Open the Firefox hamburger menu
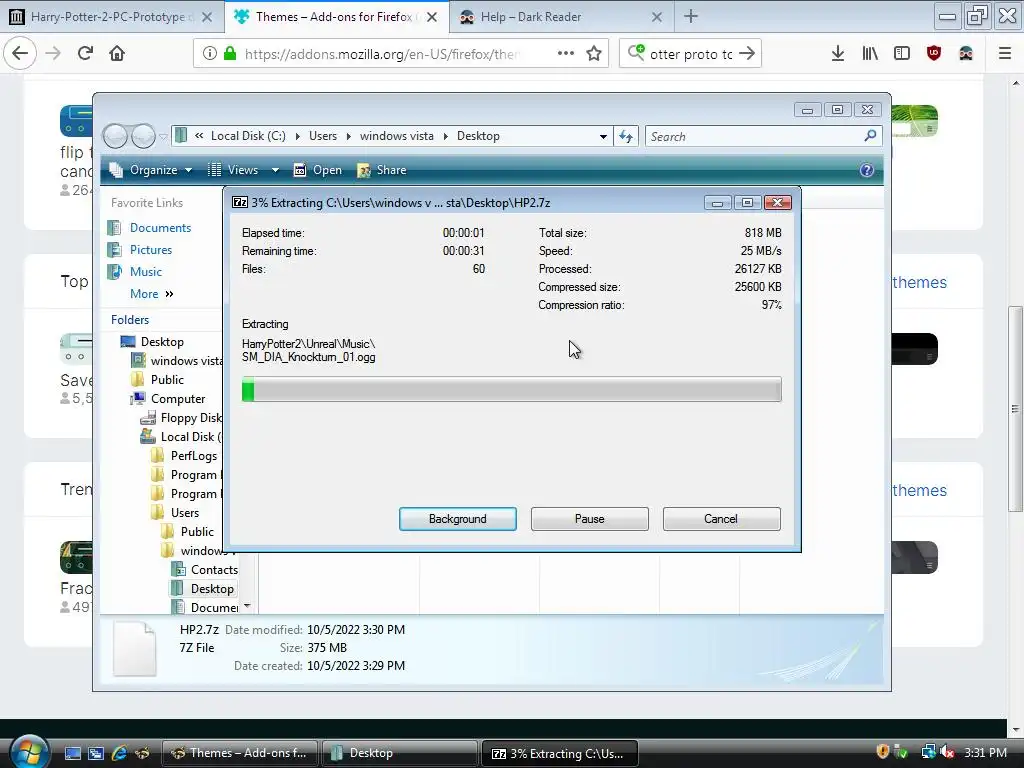 [1005, 54]
